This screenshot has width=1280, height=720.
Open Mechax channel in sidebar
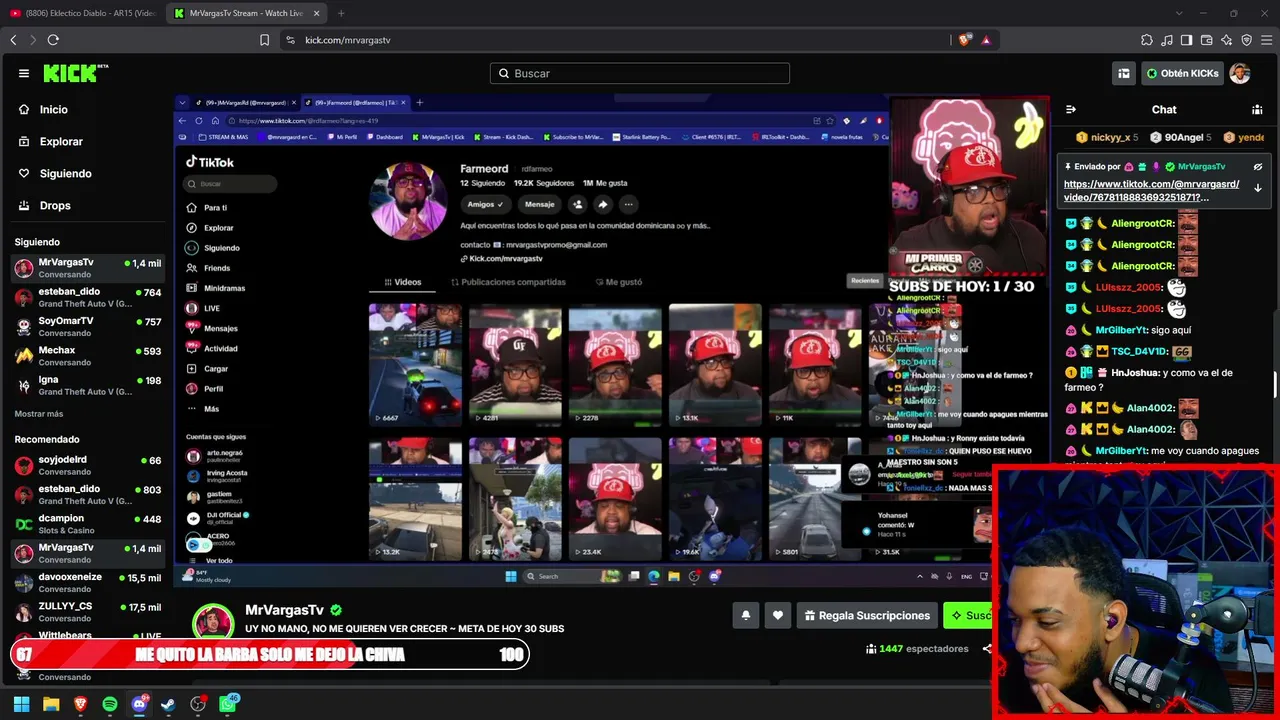tap(87, 356)
